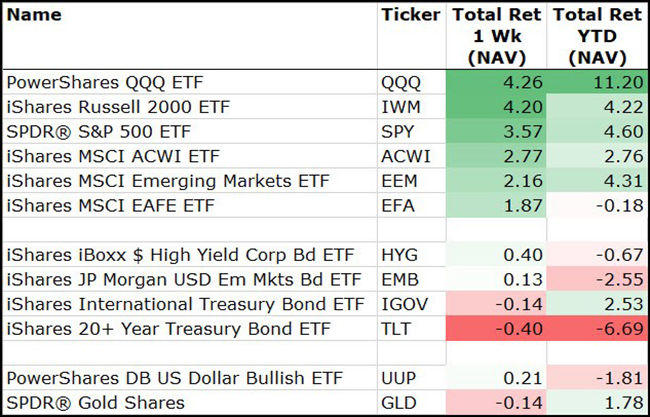650x417 pixels.
Task: Click the ACWI ticker cell
Action: [x=404, y=156]
